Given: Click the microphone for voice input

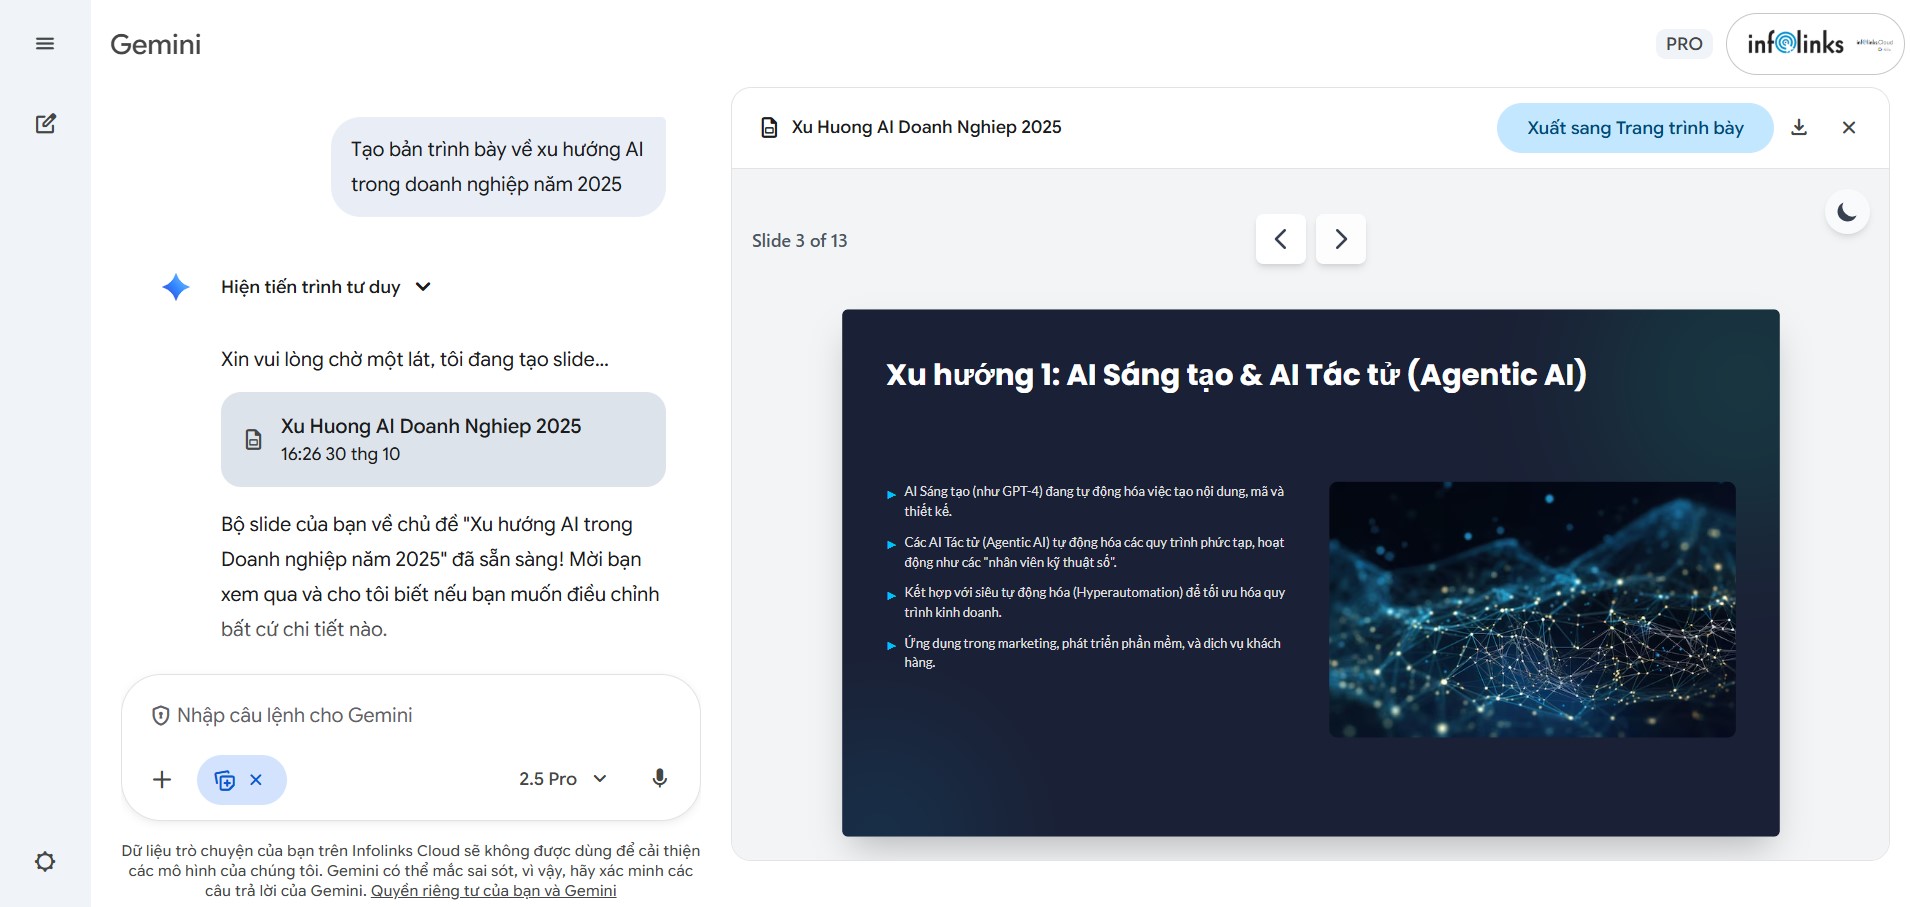Looking at the screenshot, I should coord(660,778).
